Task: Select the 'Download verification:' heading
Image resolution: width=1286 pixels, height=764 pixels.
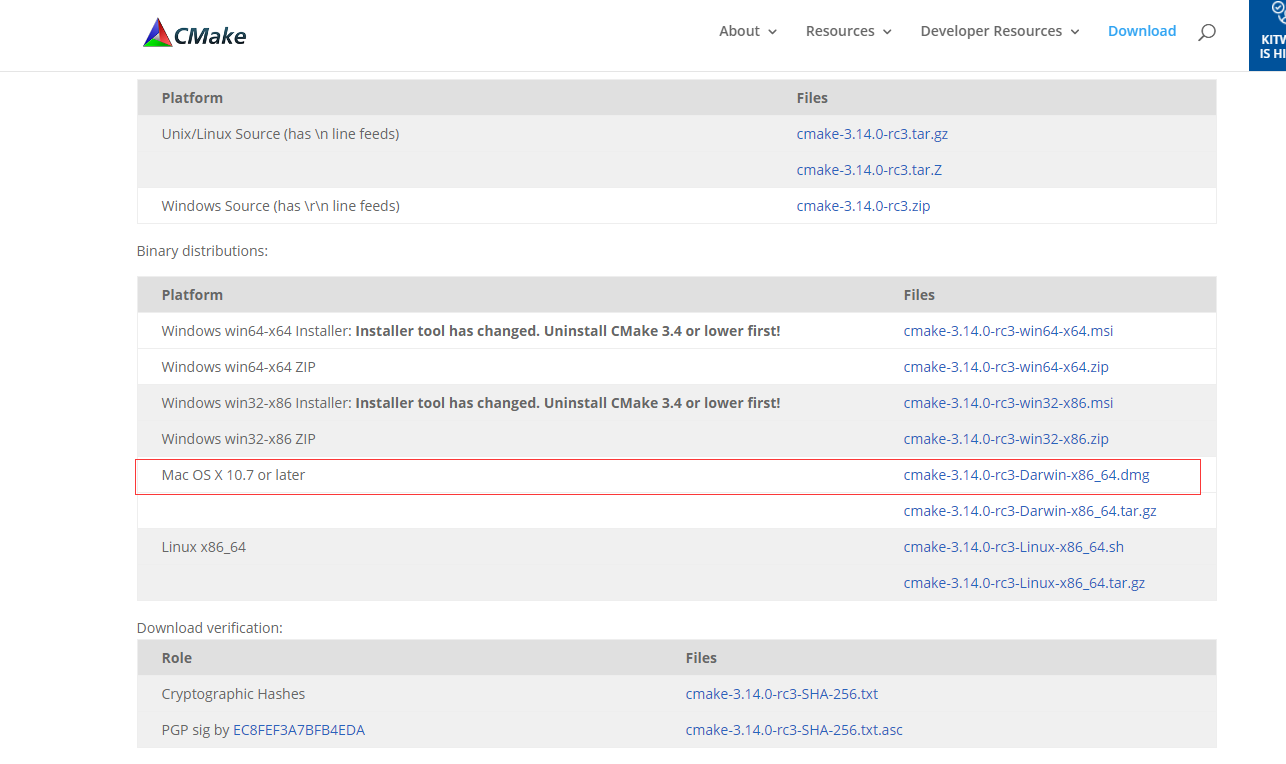Action: [210, 628]
